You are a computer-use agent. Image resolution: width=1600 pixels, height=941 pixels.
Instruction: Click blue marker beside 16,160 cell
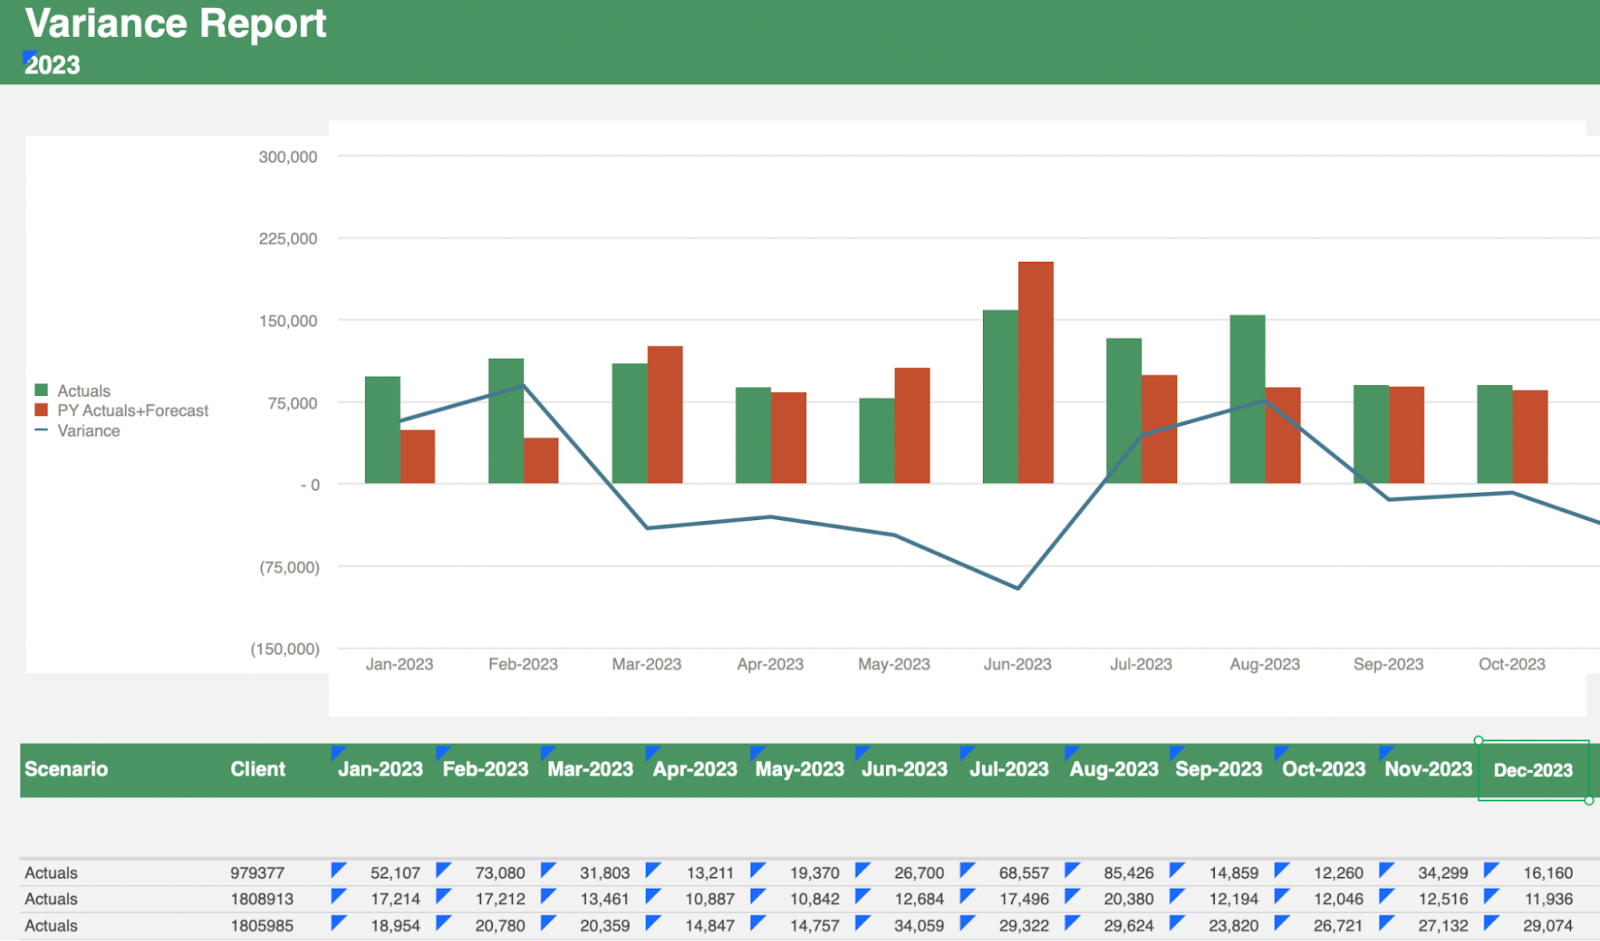tap(1490, 870)
